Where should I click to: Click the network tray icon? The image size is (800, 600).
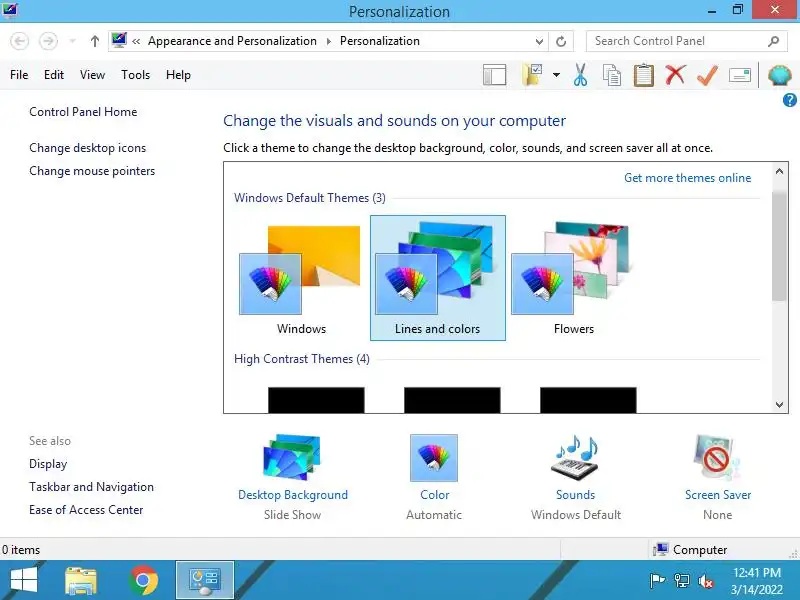coord(682,581)
